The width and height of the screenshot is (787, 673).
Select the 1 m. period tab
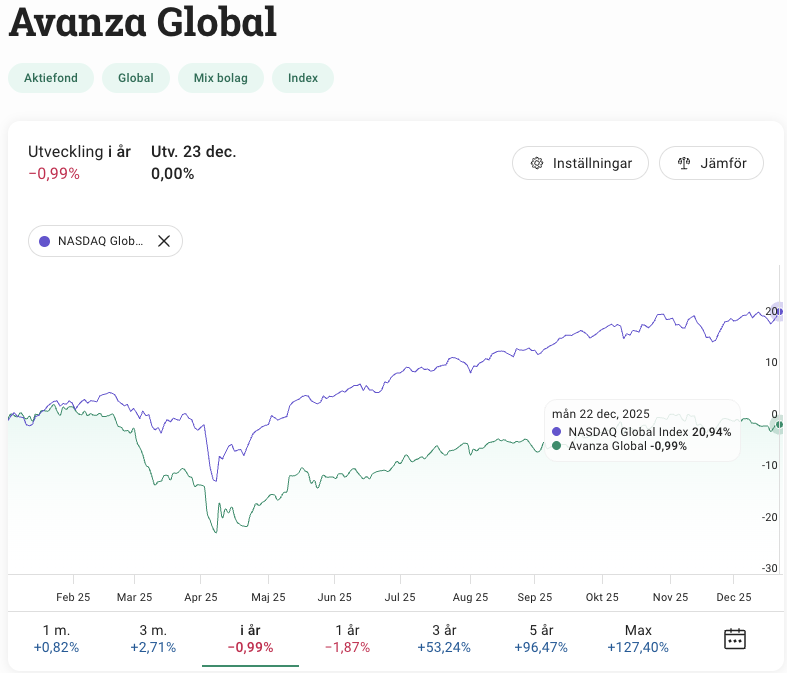56,638
